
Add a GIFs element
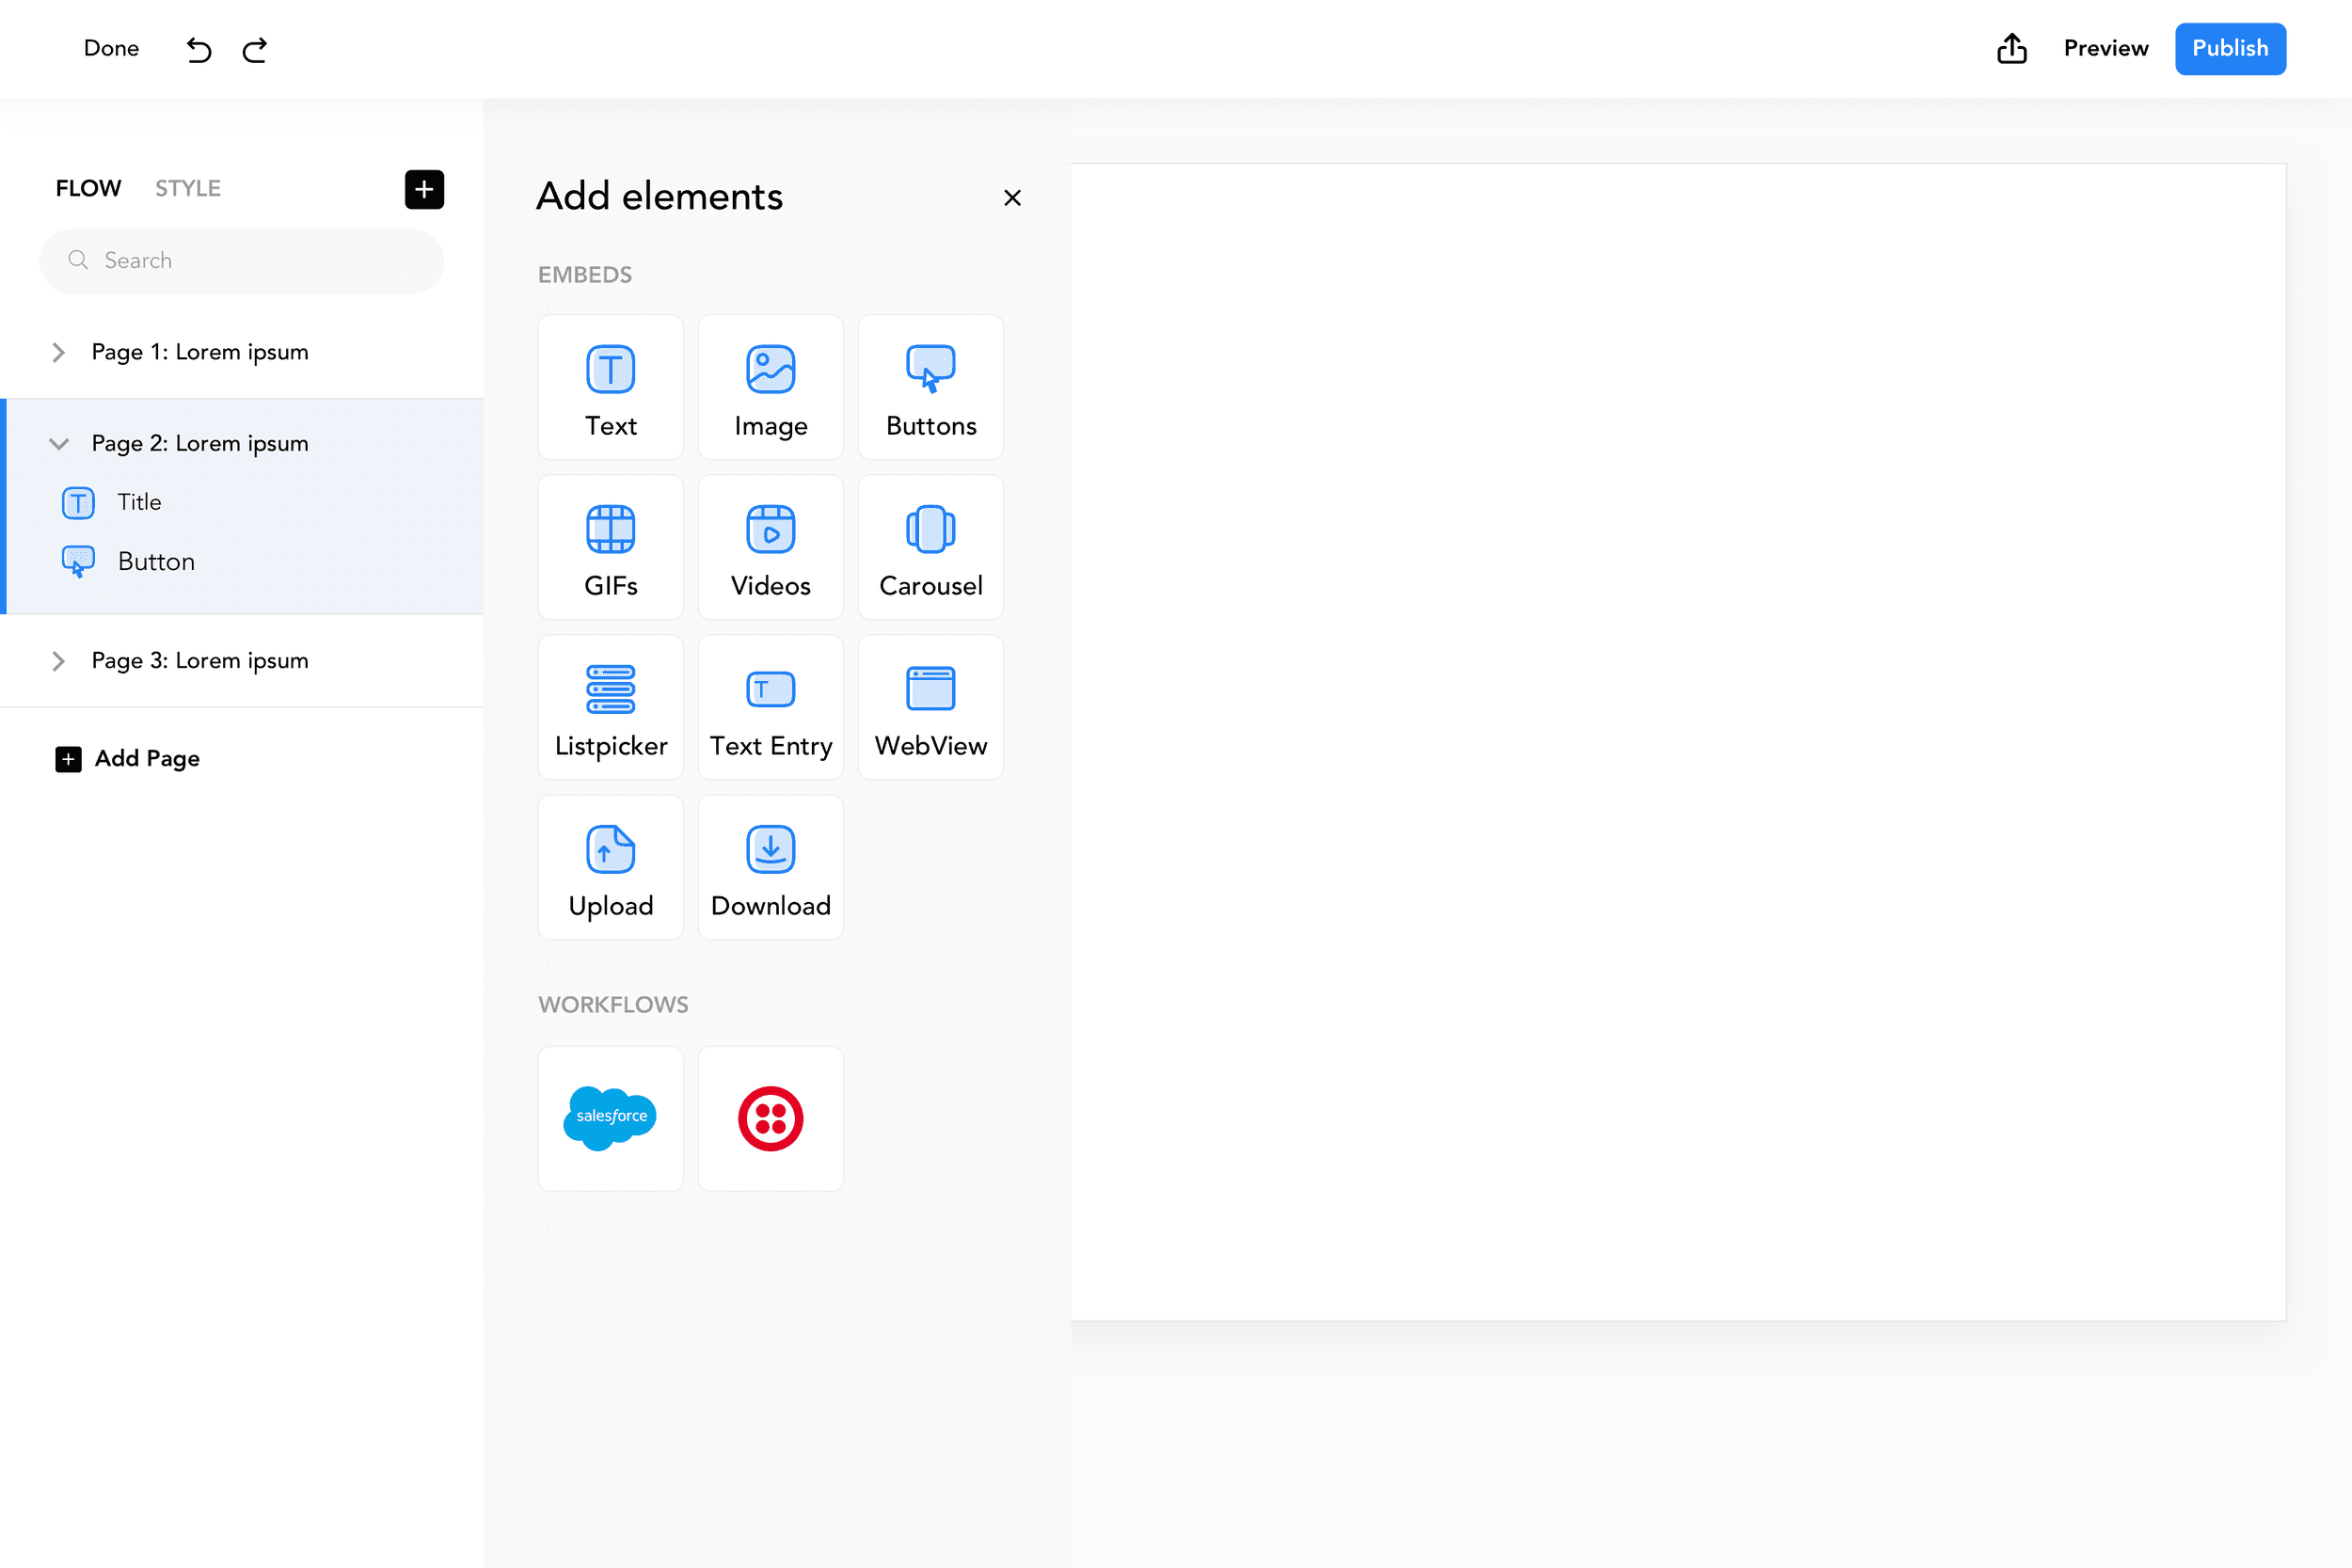610,548
